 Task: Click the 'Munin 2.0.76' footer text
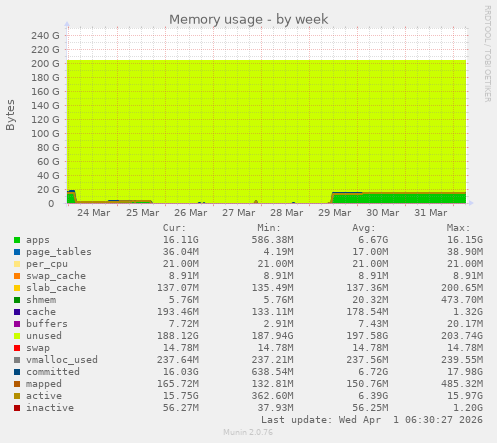click(248, 432)
